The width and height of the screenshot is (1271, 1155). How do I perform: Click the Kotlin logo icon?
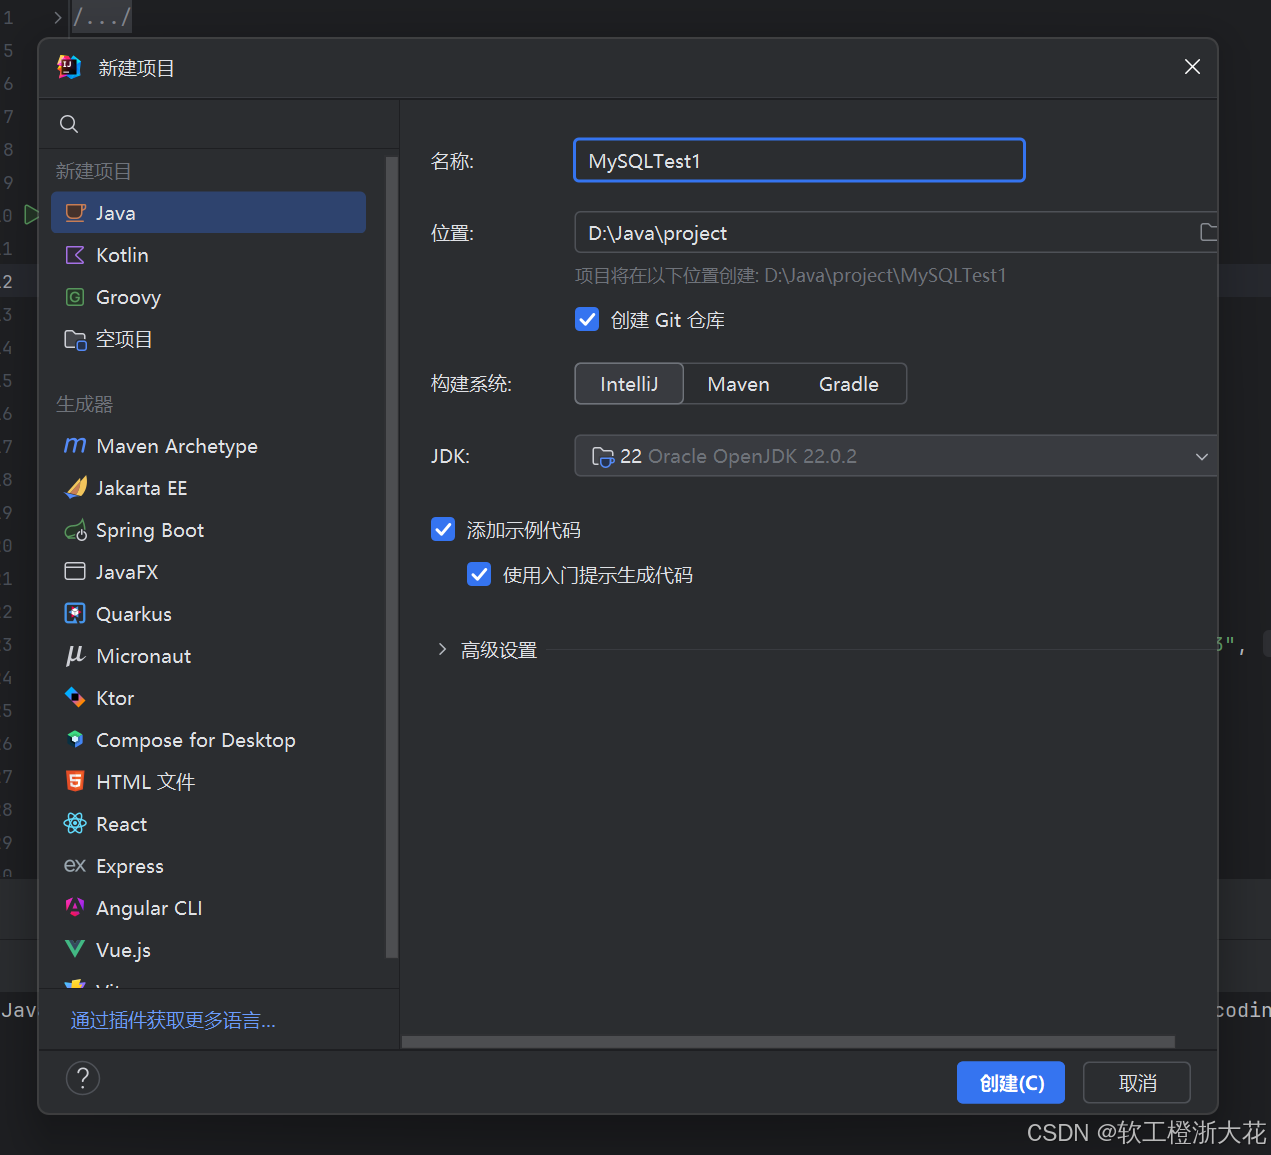75,255
